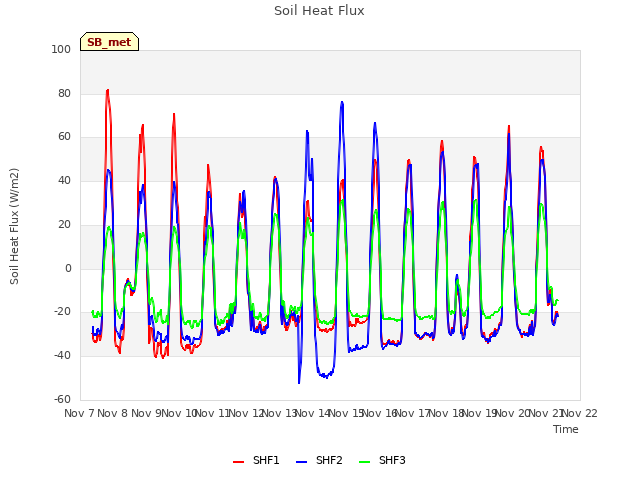Toggle the SHF3 legend entry

coord(382,460)
